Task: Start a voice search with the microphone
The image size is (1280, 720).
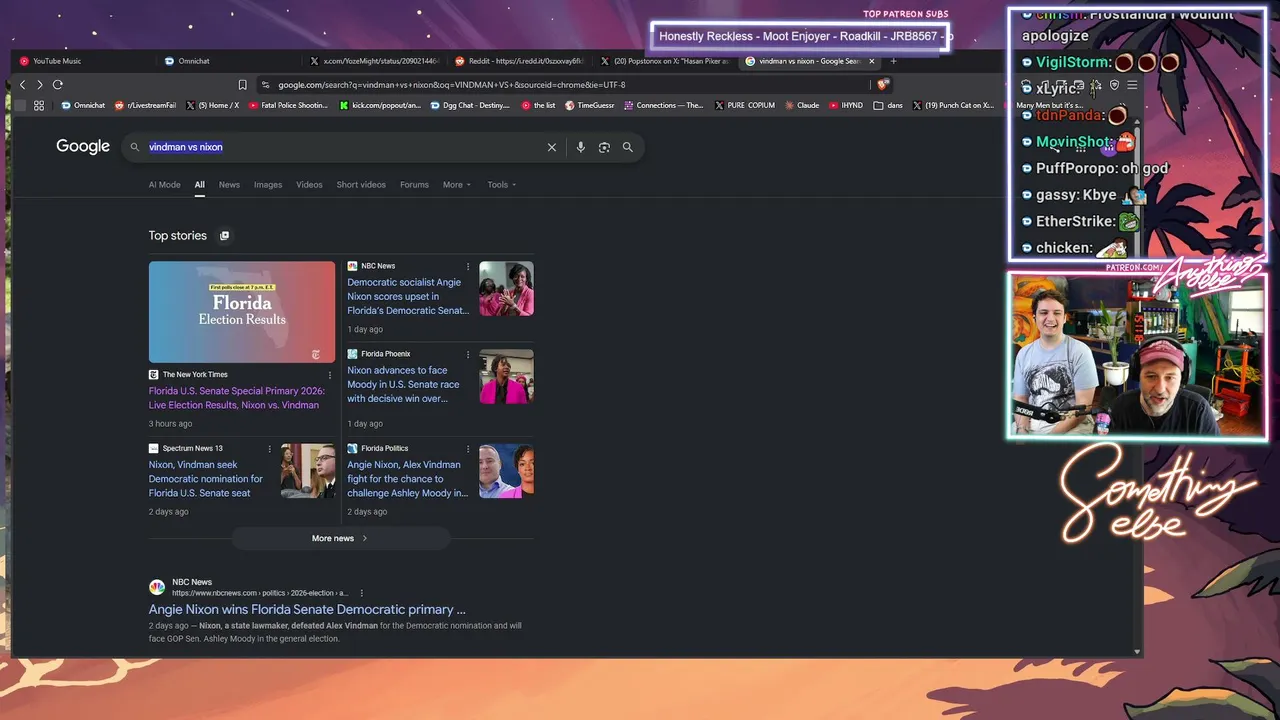Action: coord(580,147)
